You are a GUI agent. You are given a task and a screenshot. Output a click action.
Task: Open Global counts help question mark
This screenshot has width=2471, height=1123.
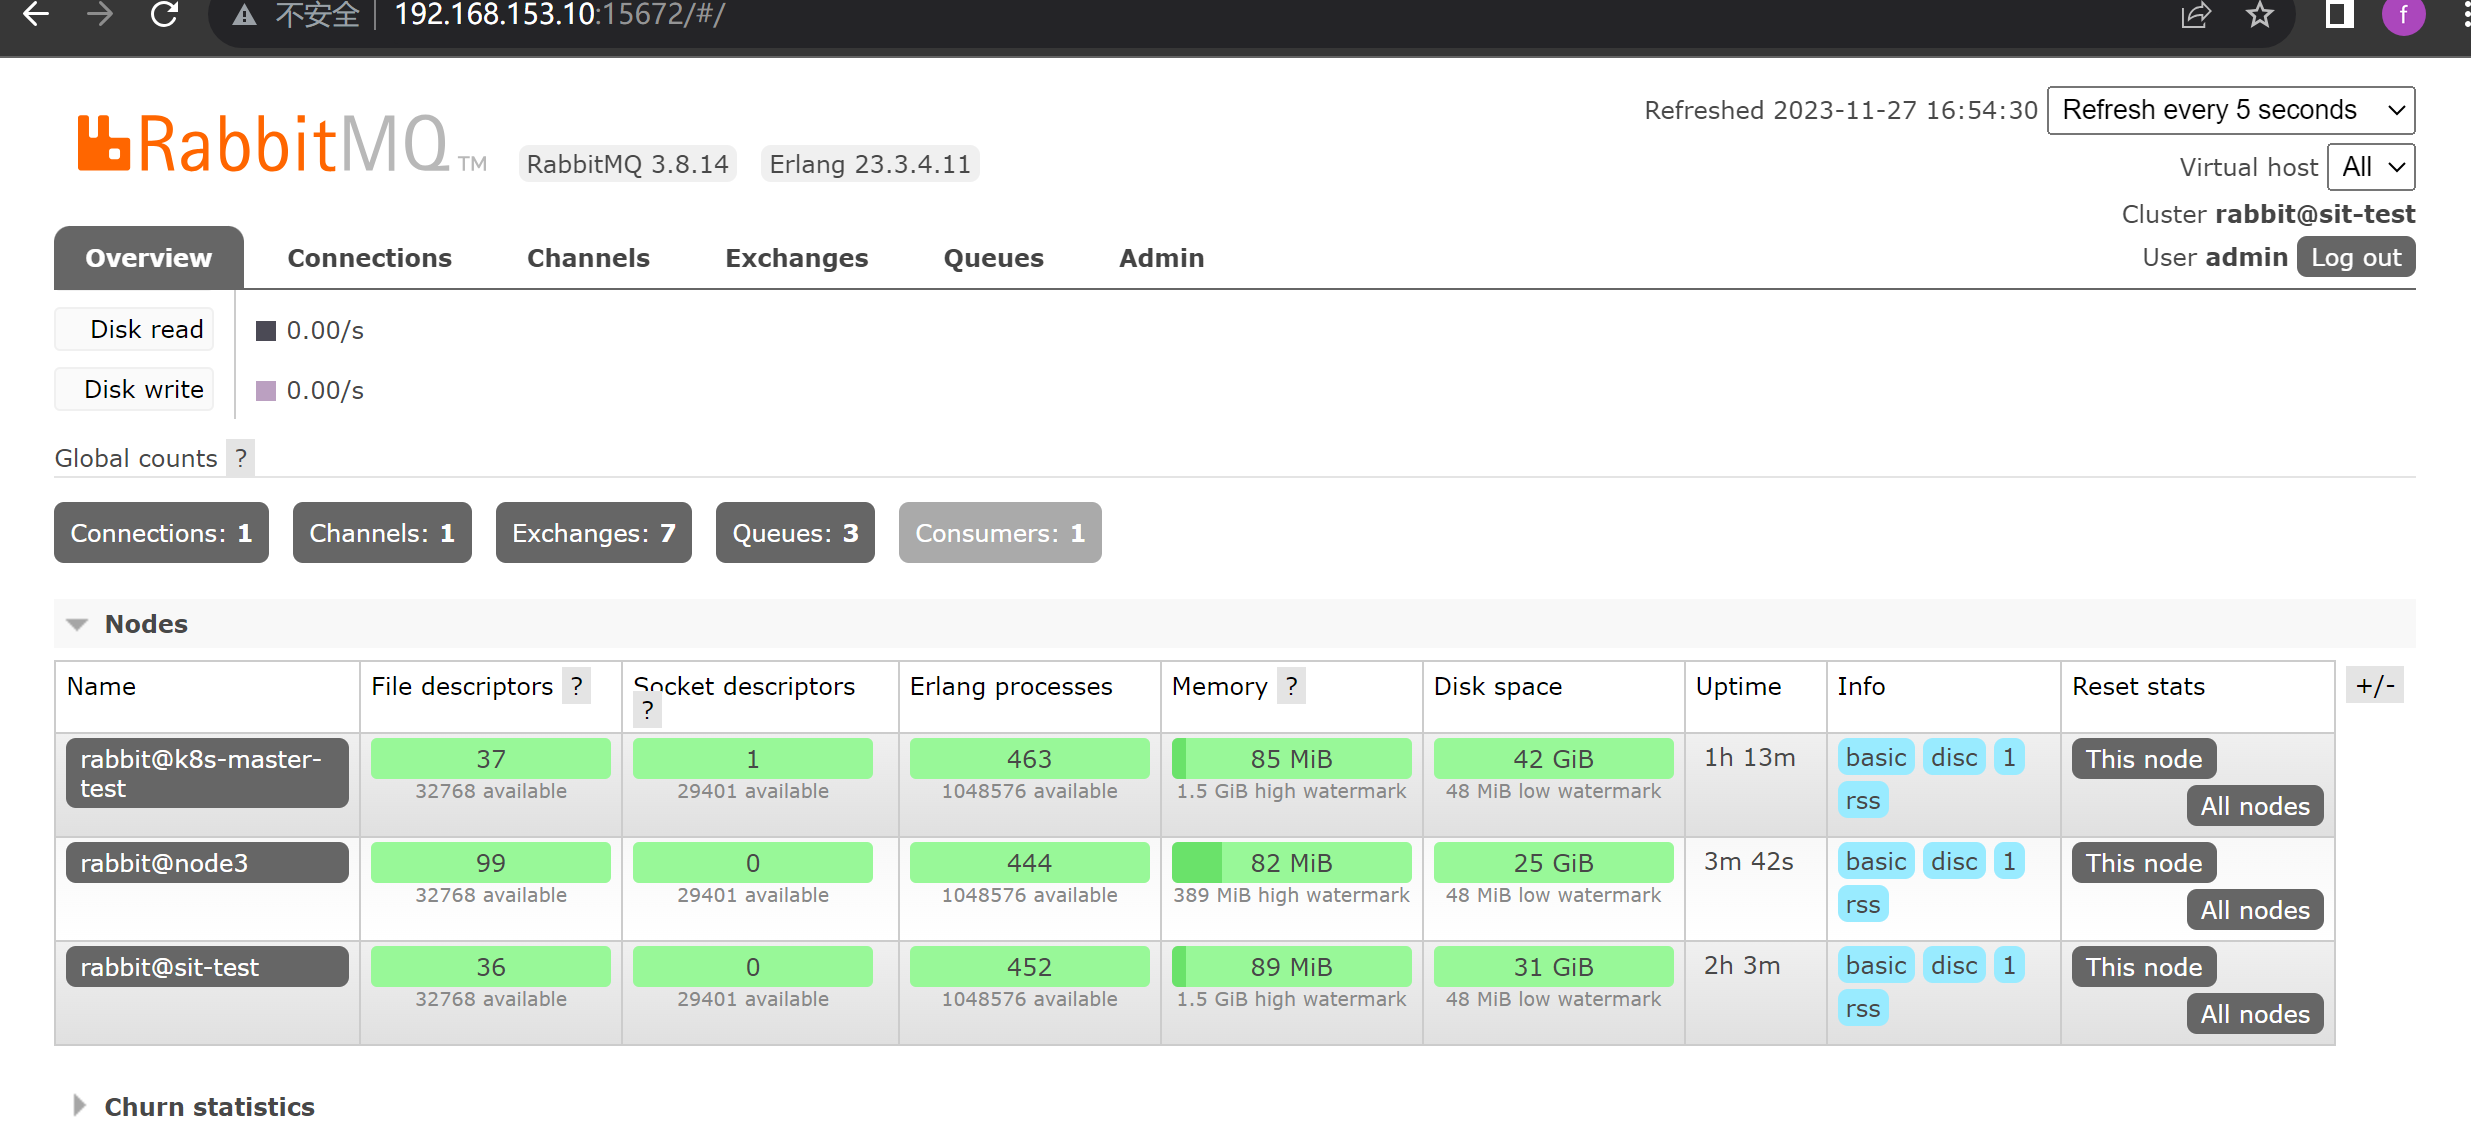pyautogui.click(x=240, y=458)
